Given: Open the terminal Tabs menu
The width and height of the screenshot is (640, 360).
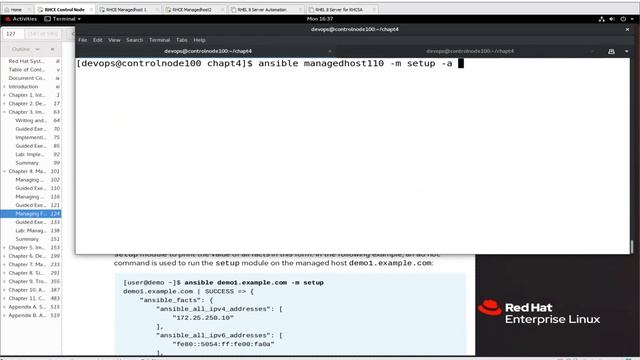Looking at the screenshot, I should [x=182, y=40].
